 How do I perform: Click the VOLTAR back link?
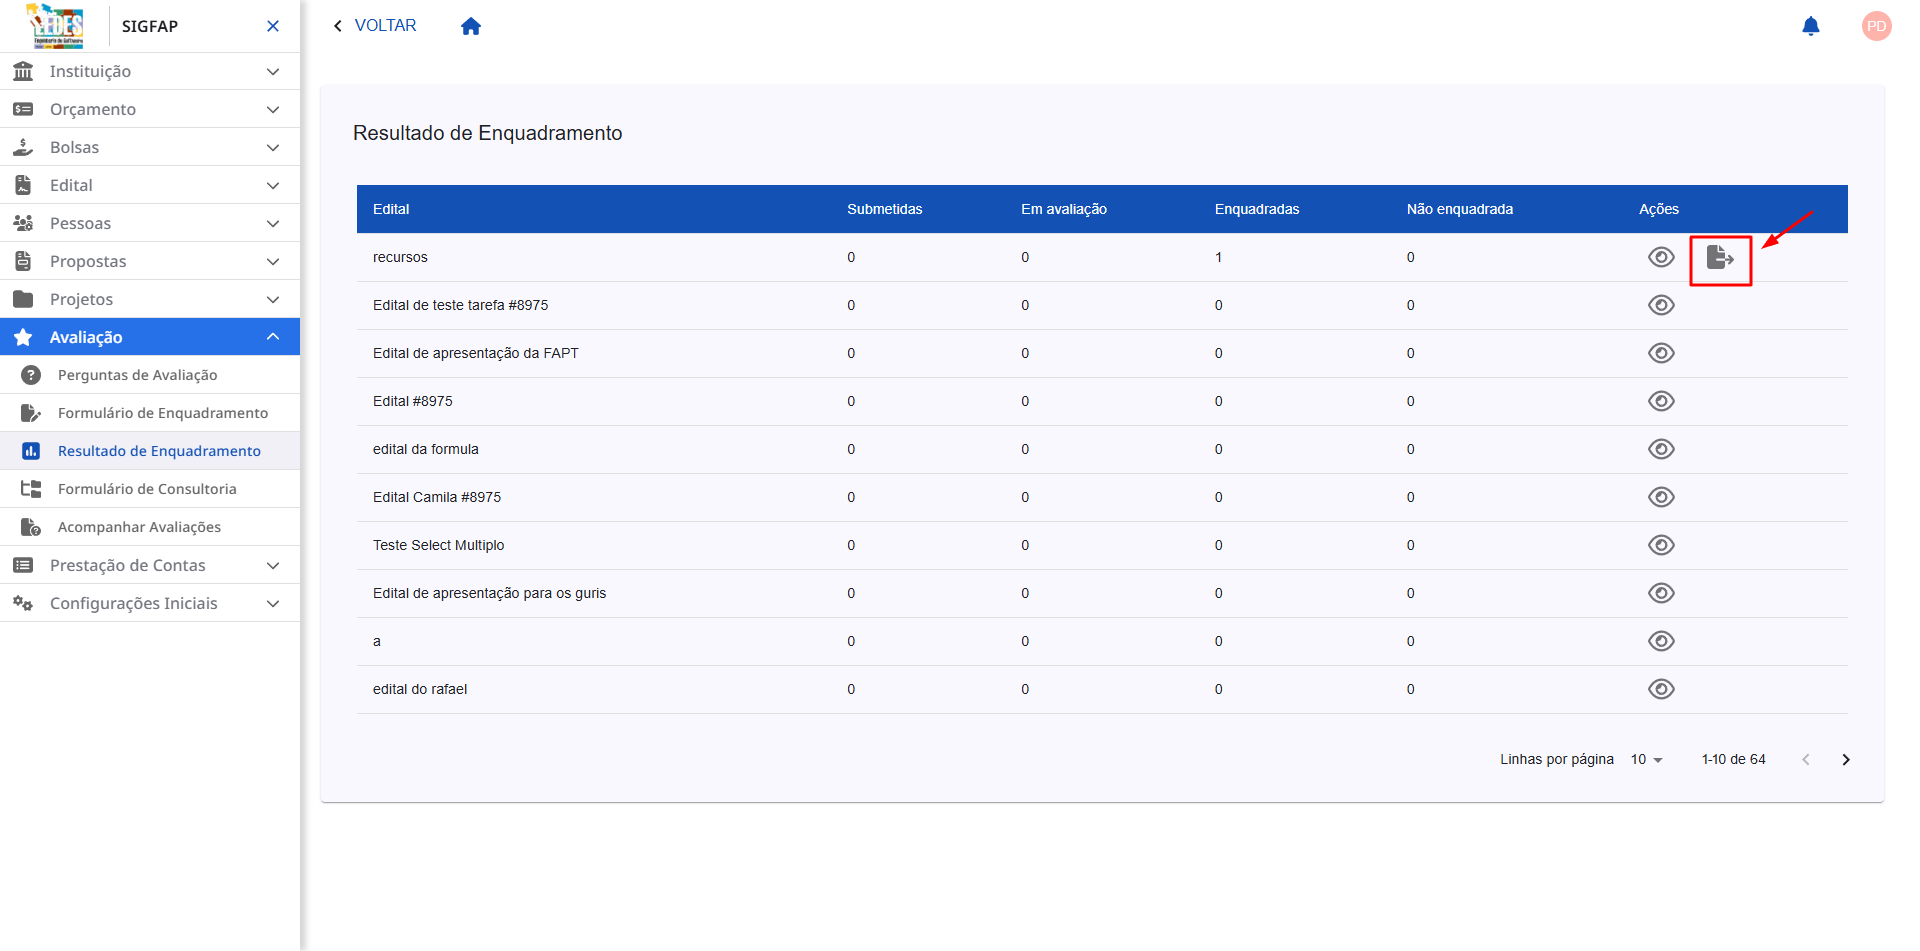(x=375, y=26)
